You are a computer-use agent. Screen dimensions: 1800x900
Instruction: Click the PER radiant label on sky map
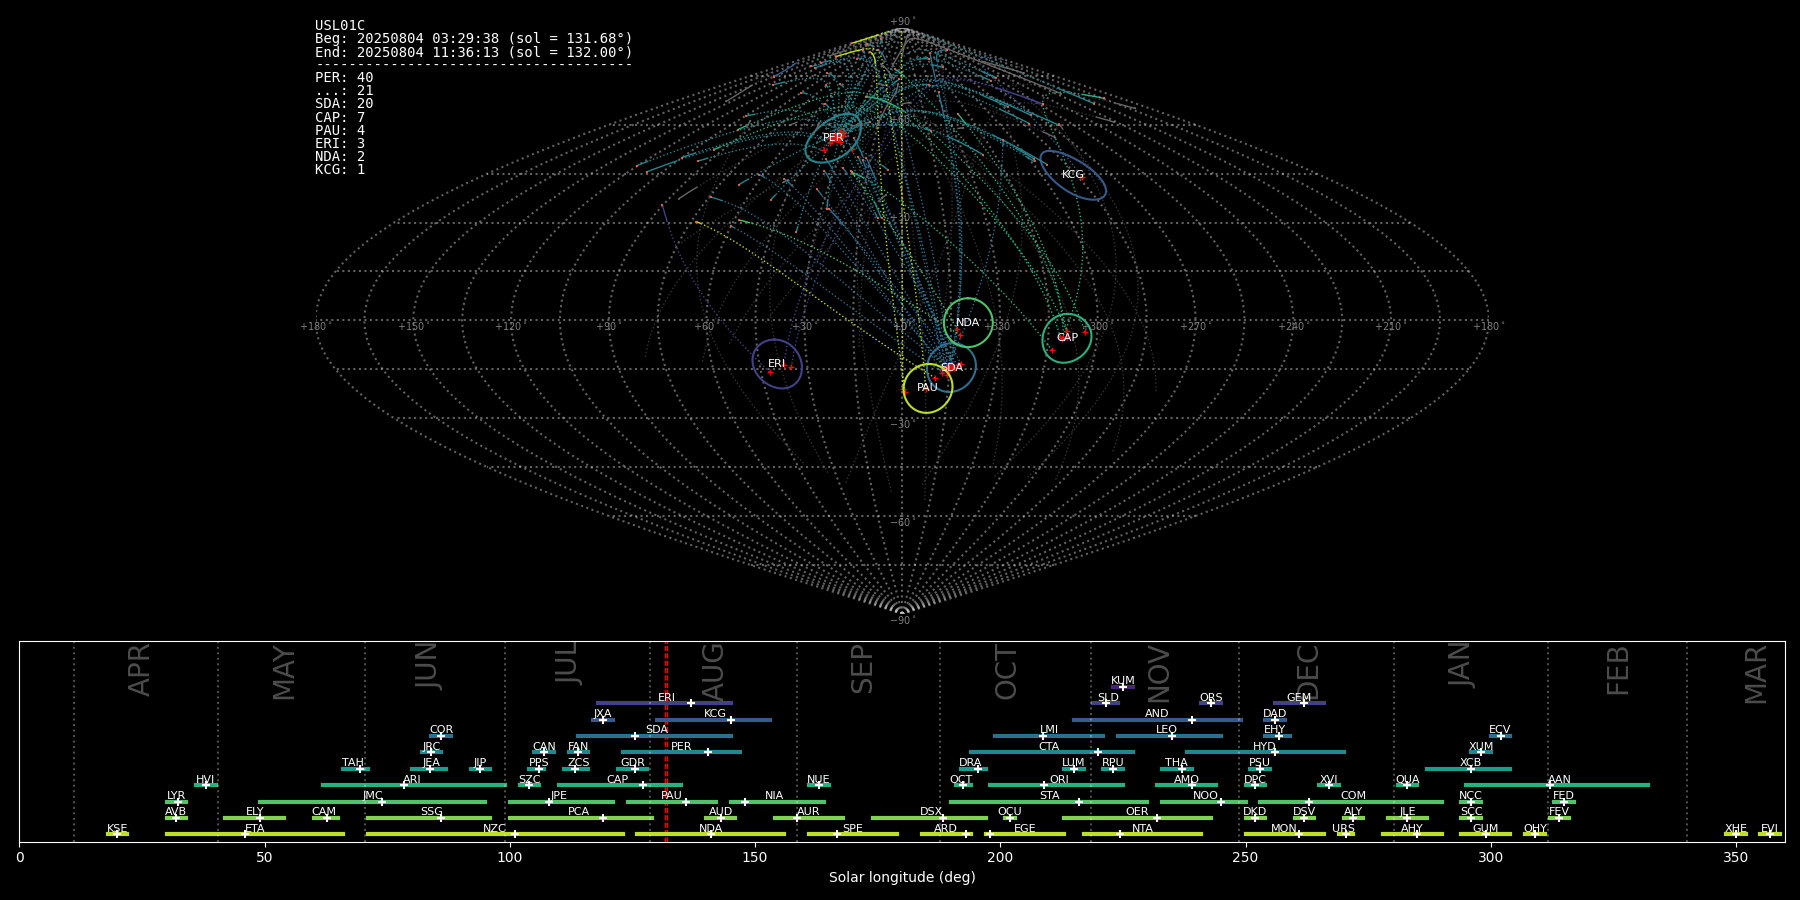tap(833, 138)
